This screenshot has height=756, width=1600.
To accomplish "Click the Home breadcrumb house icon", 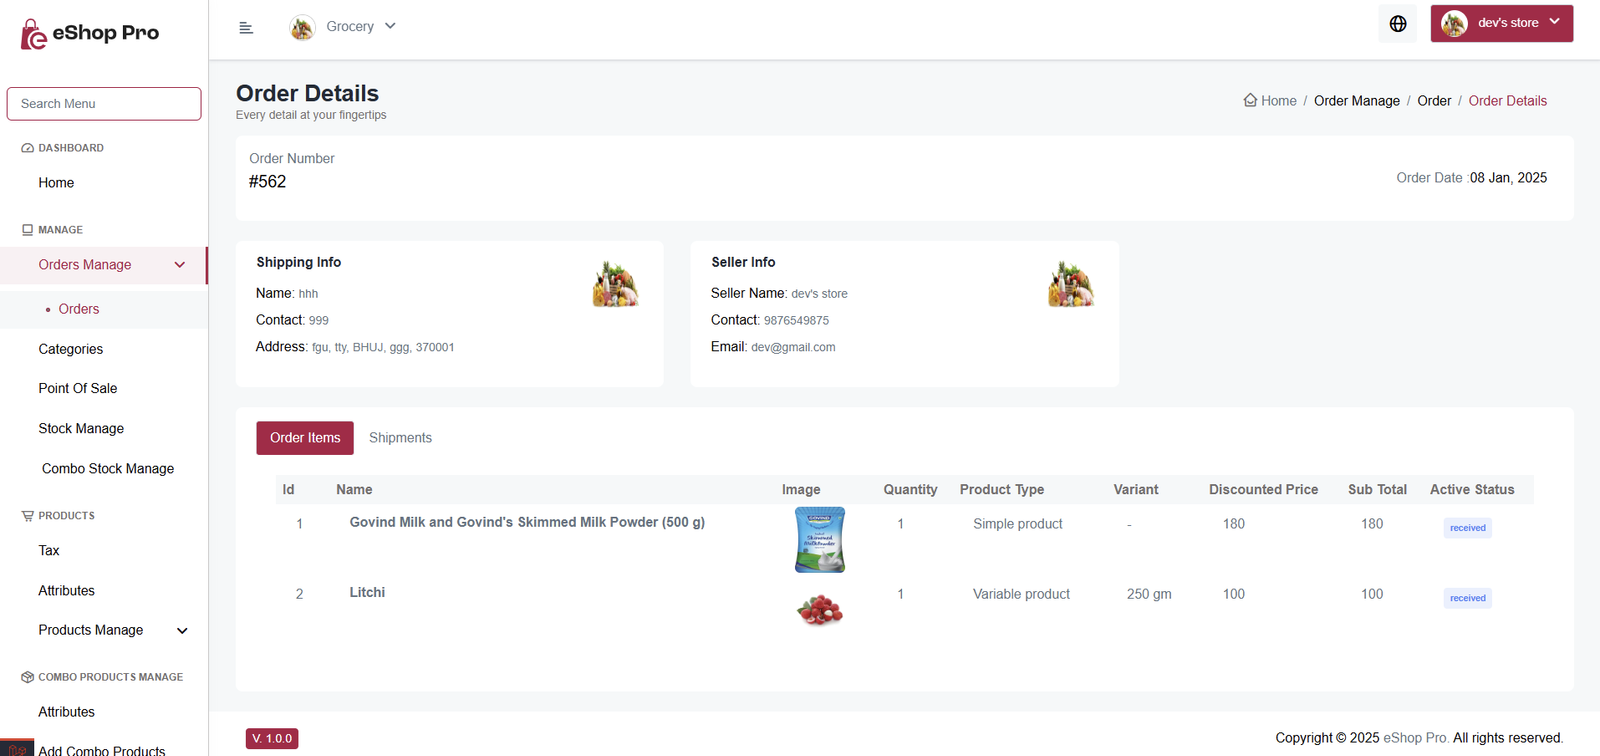I will [x=1250, y=100].
